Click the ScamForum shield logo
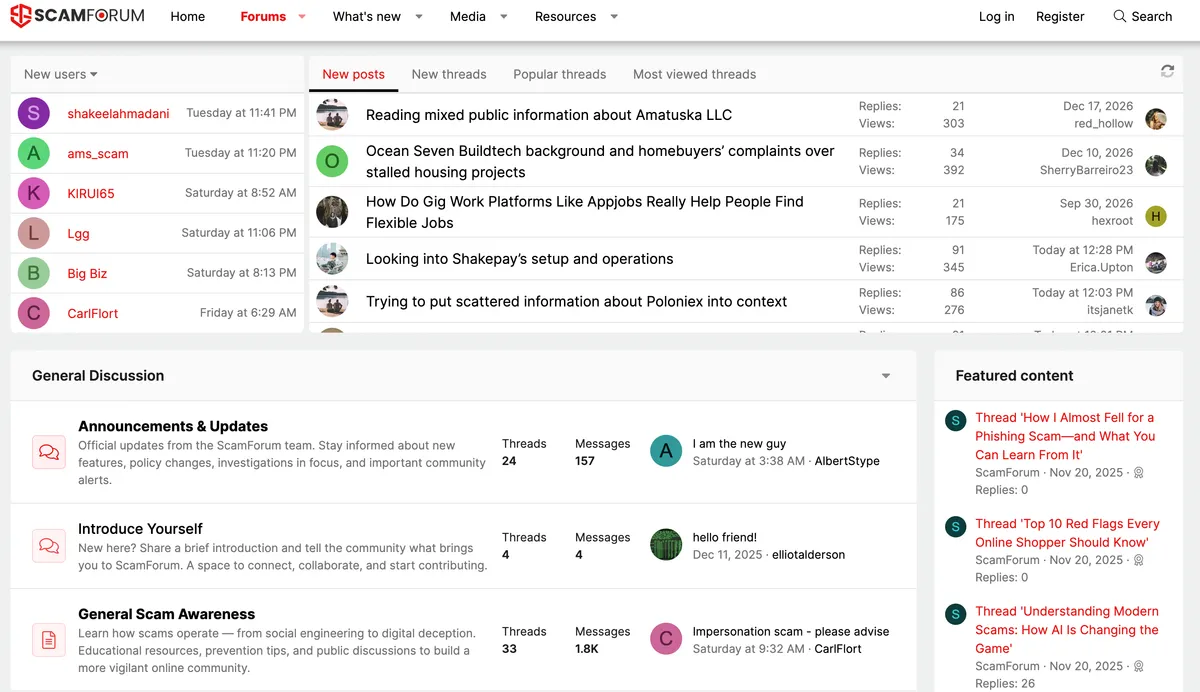This screenshot has width=1200, height=692. (x=20, y=16)
